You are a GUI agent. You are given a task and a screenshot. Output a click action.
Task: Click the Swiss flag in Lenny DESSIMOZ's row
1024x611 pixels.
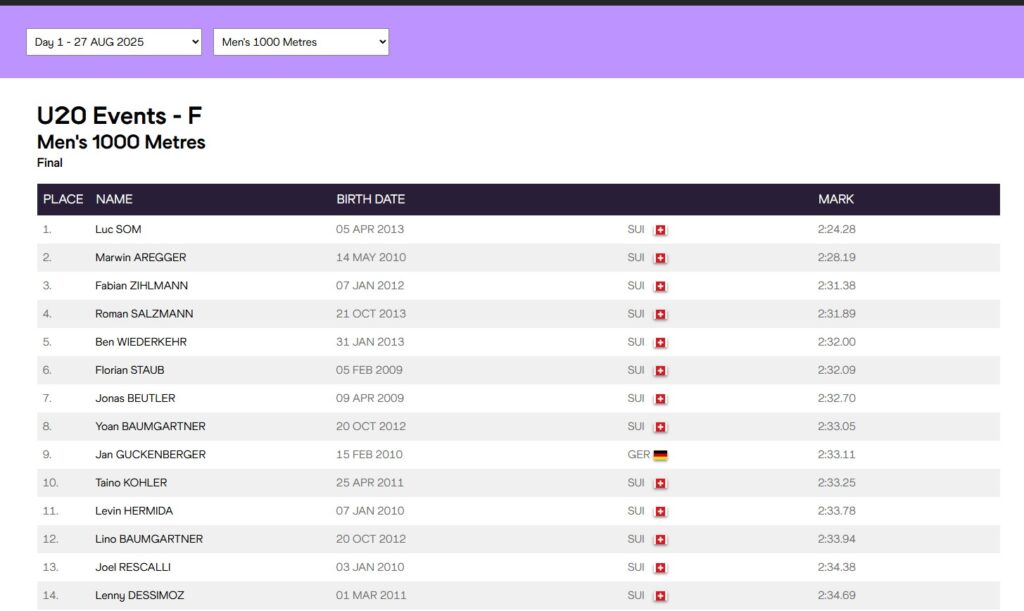(x=660, y=596)
